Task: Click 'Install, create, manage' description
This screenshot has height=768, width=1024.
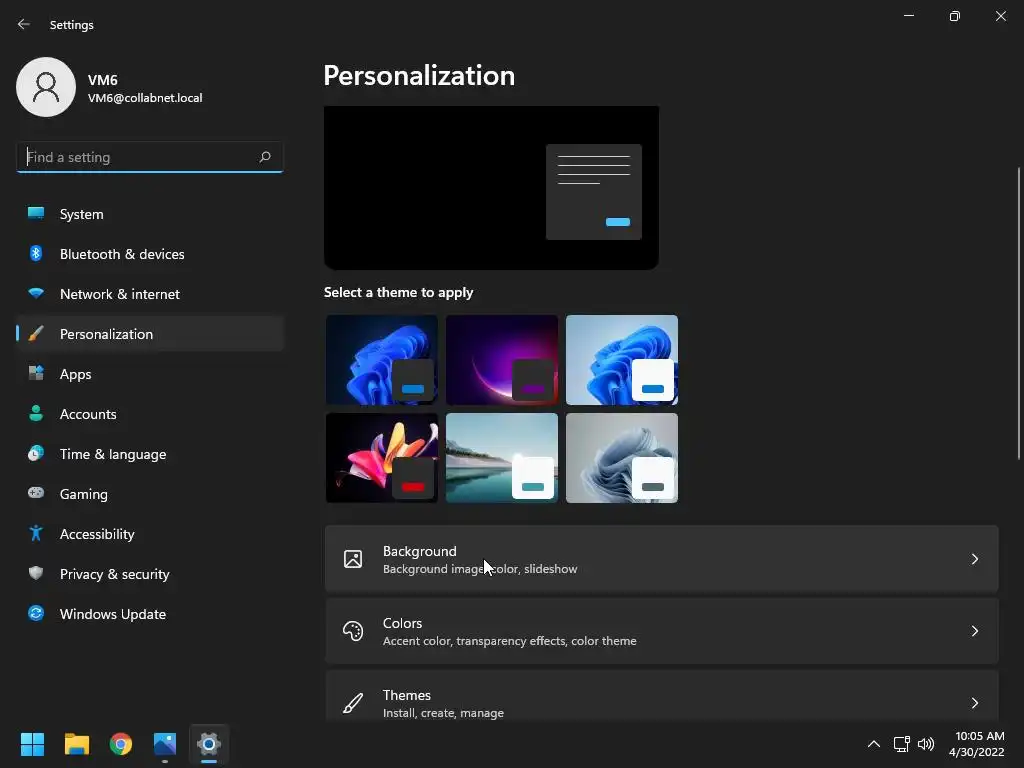Action: click(x=443, y=713)
